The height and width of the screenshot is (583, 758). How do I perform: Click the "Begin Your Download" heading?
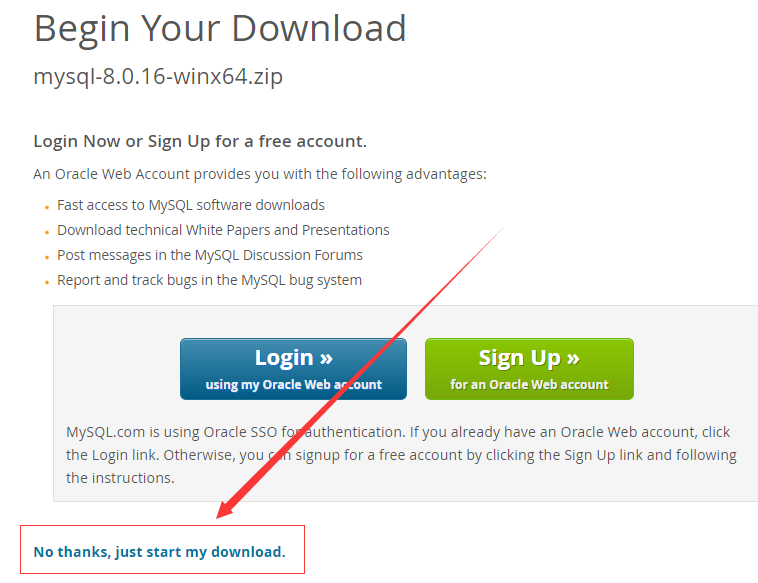point(220,29)
